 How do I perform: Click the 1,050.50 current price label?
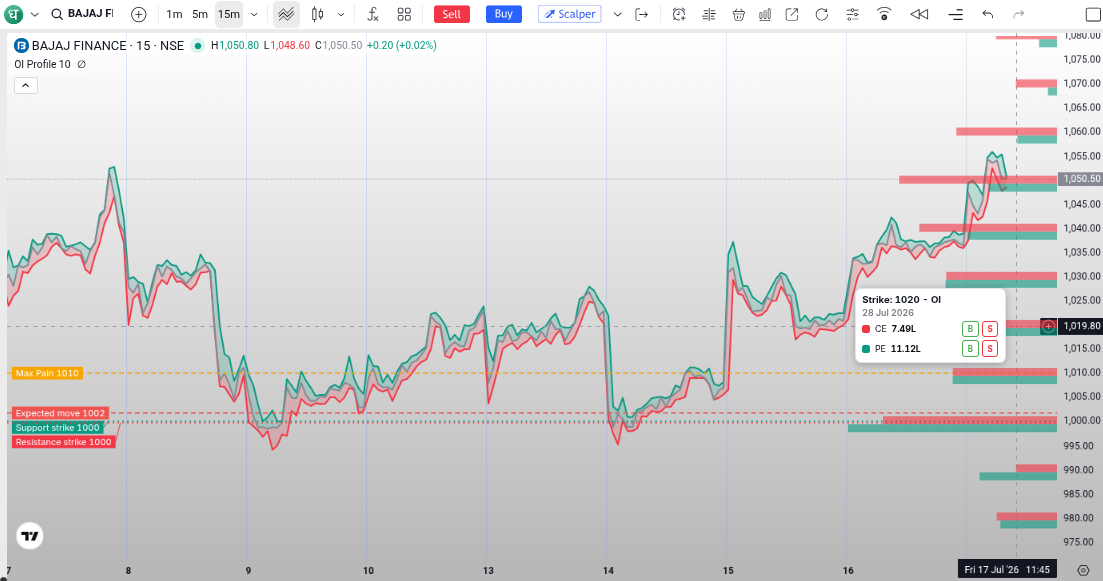(1082, 179)
